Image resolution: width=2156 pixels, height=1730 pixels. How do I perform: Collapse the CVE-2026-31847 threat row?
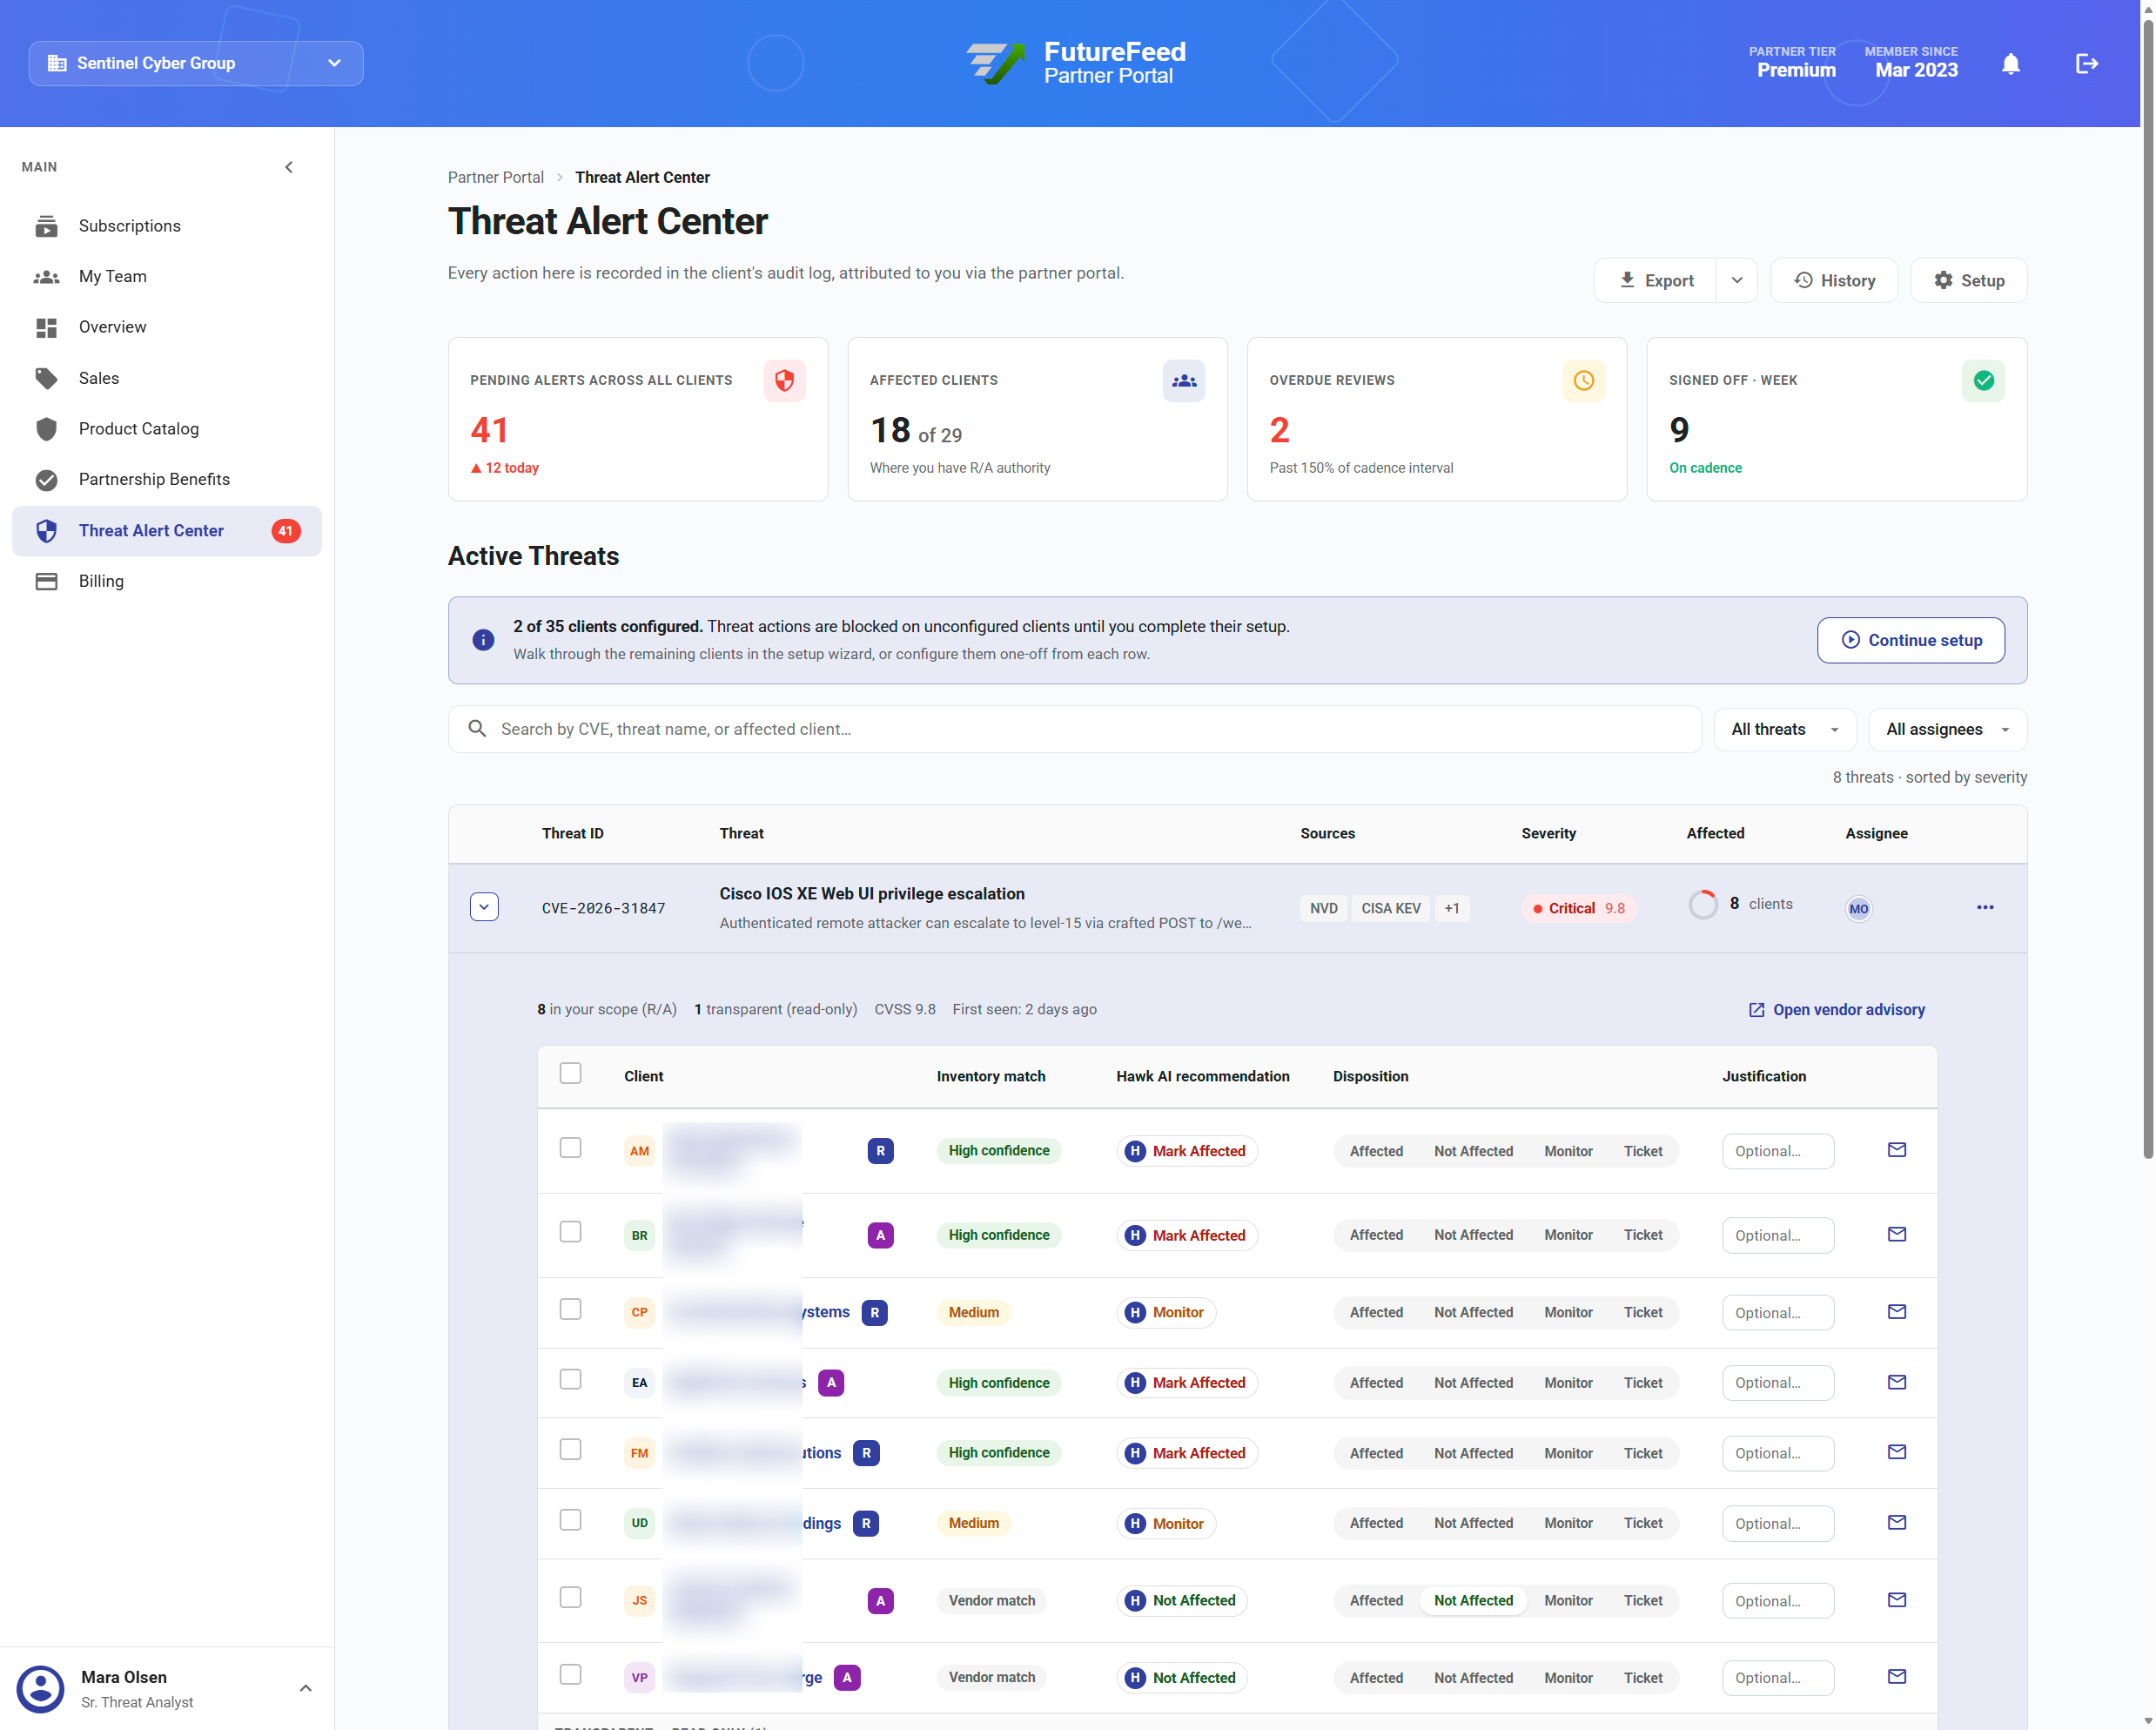pos(484,907)
